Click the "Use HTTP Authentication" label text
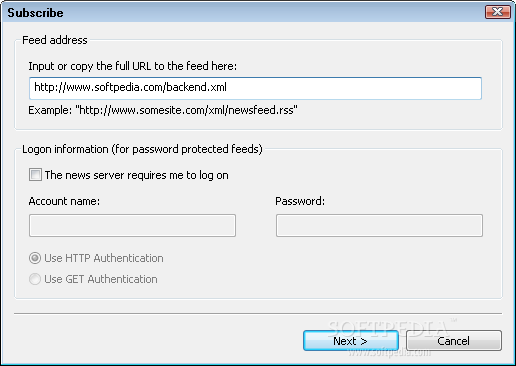This screenshot has width=516, height=366. click(104, 258)
